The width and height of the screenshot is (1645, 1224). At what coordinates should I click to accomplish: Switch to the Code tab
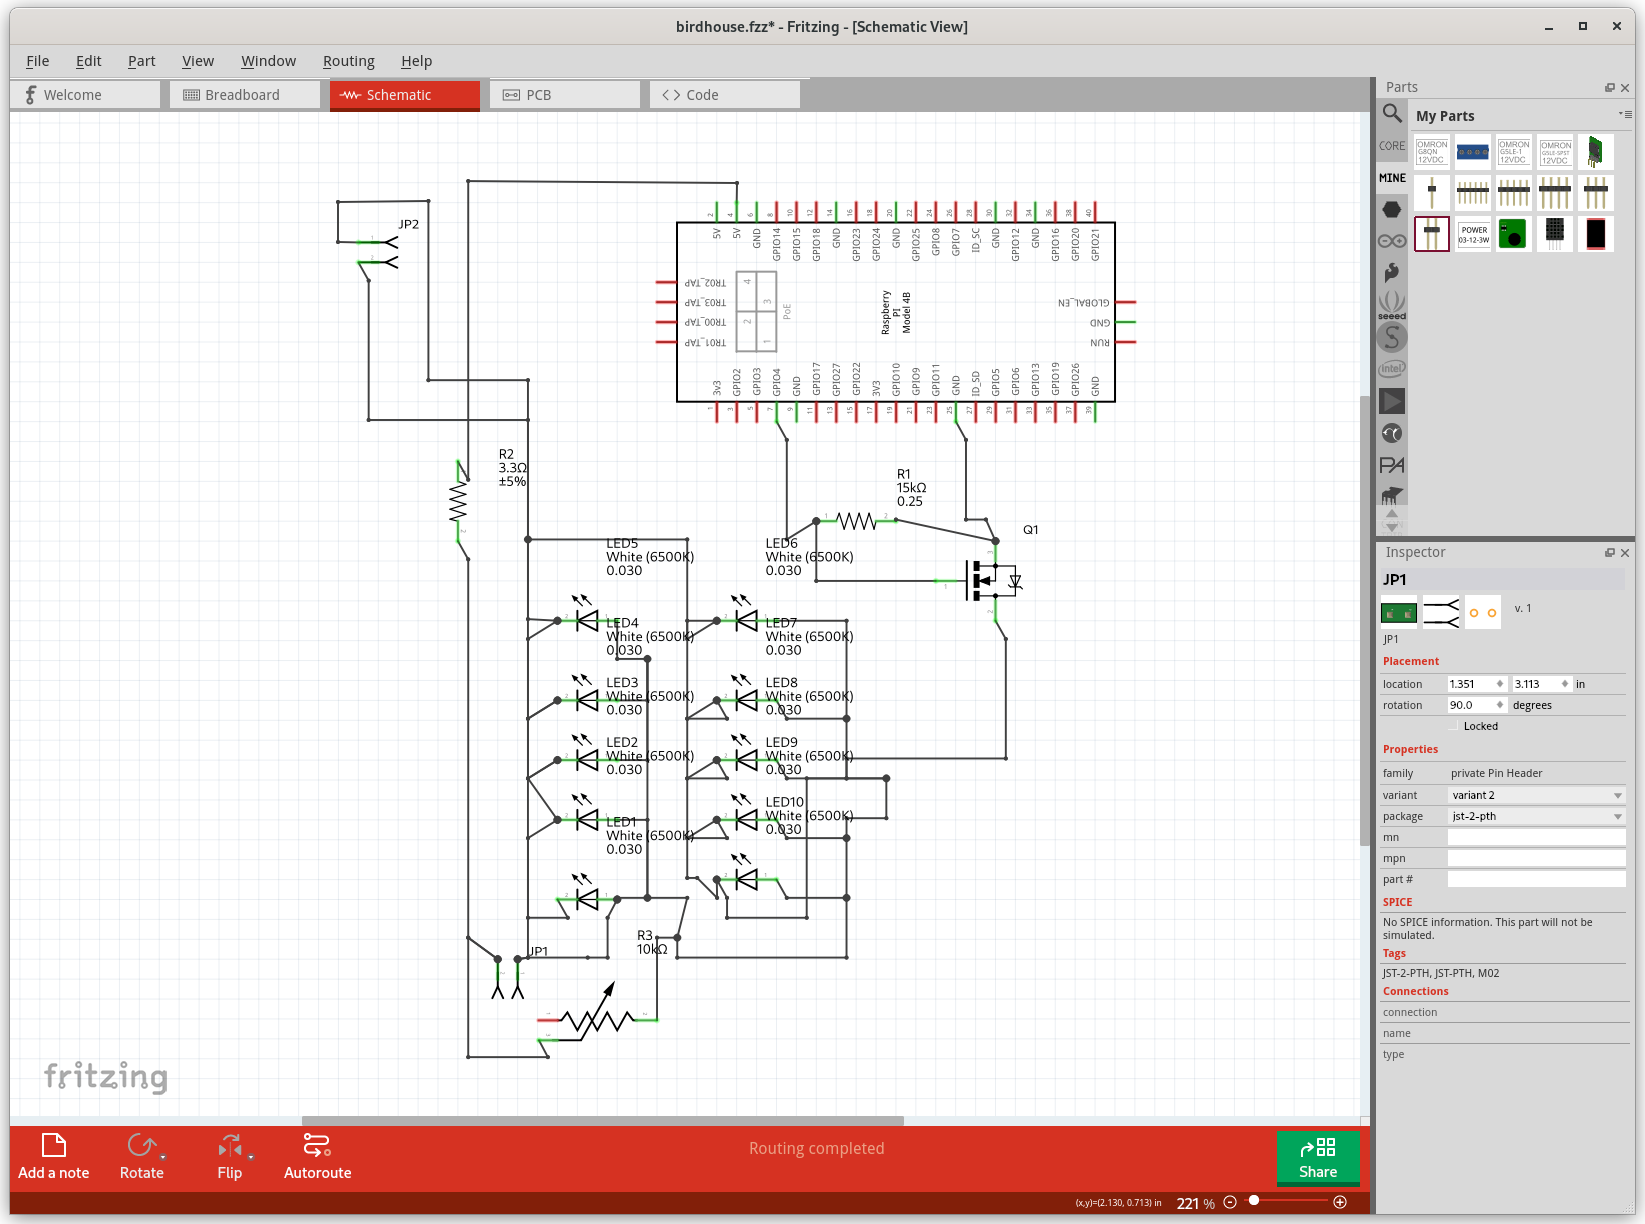tap(725, 95)
